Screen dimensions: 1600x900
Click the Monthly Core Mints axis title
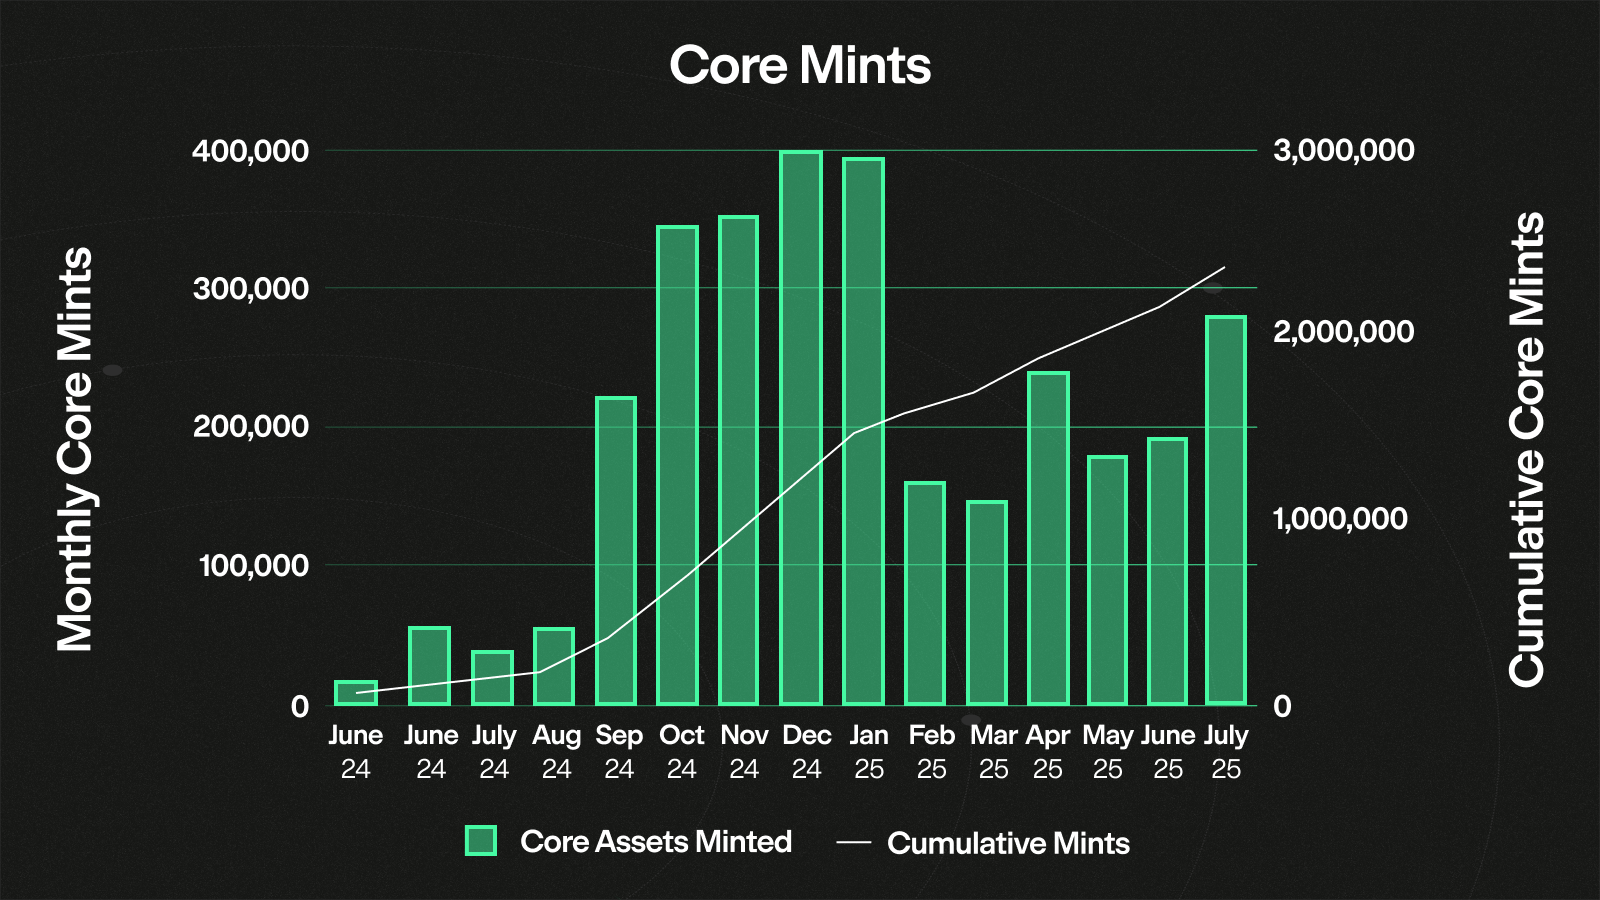click(75, 450)
